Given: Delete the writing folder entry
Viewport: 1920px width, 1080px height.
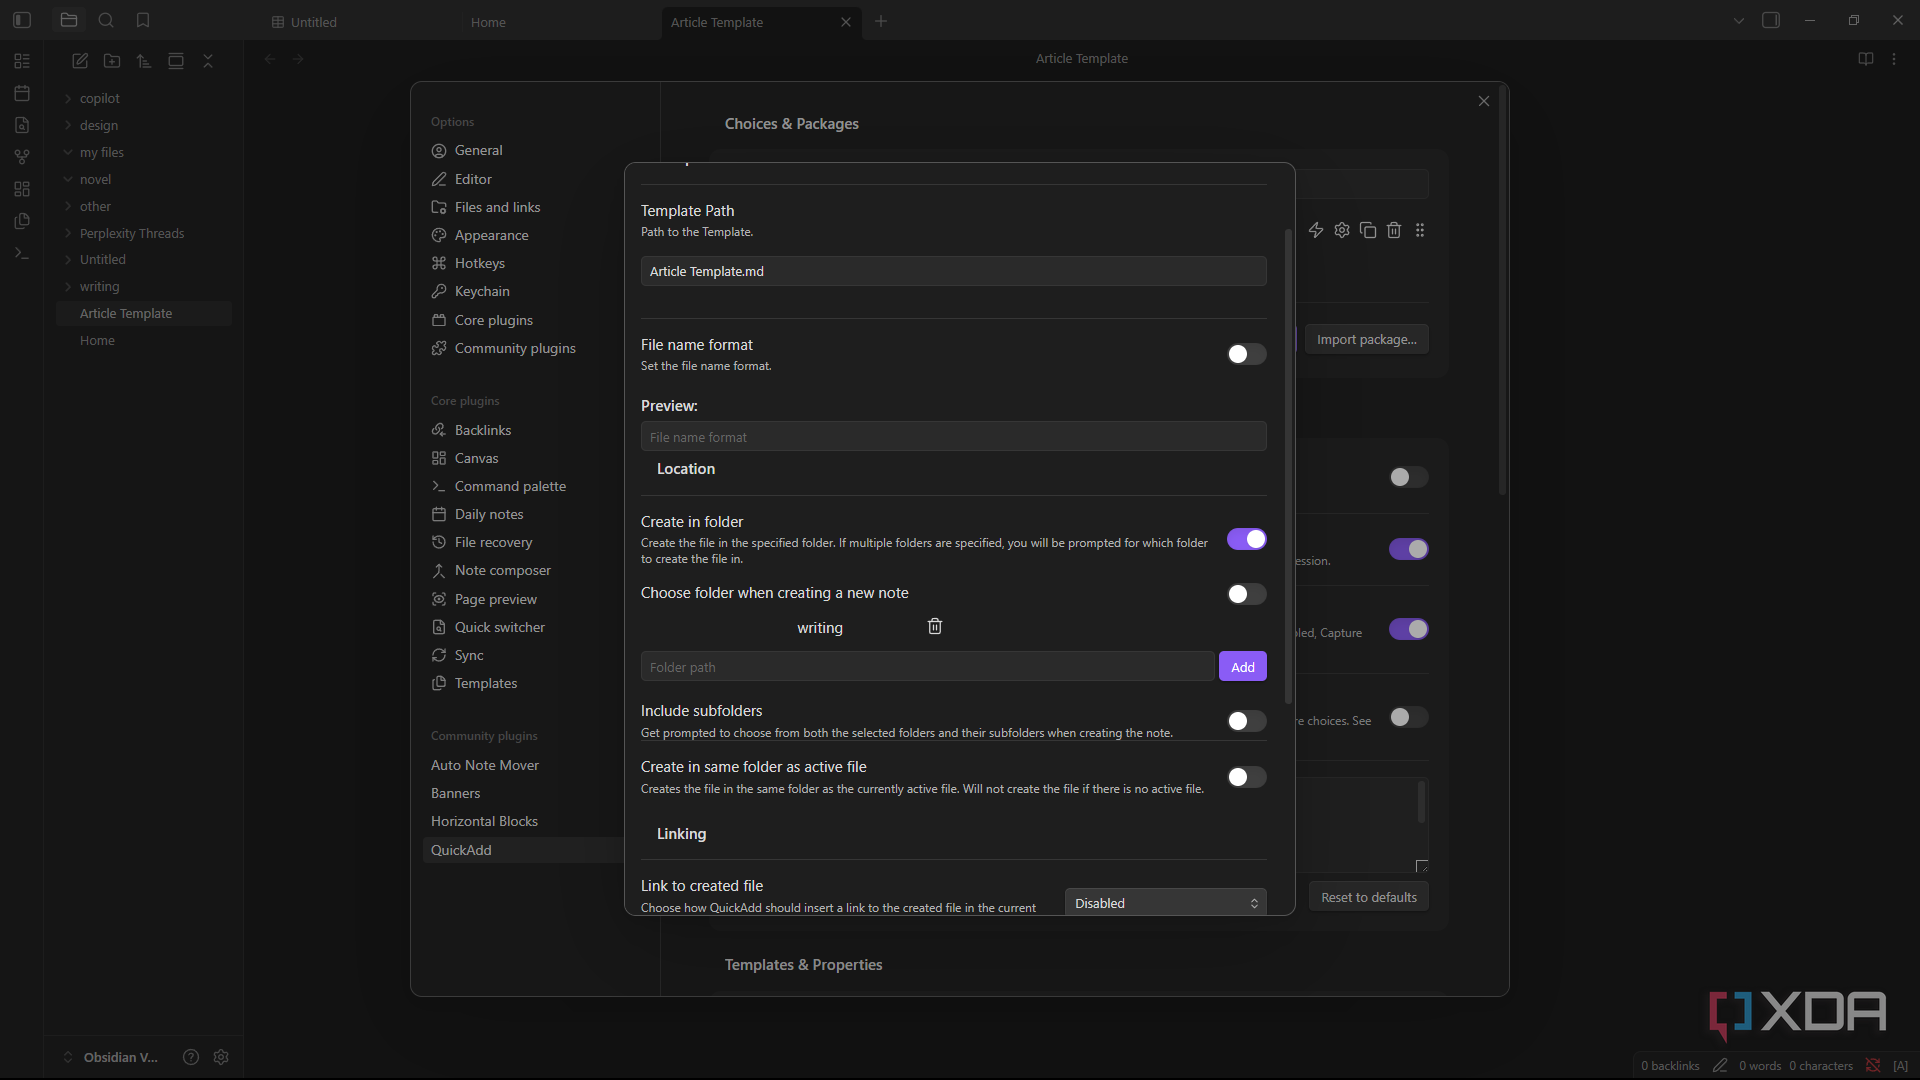Looking at the screenshot, I should pyautogui.click(x=935, y=626).
